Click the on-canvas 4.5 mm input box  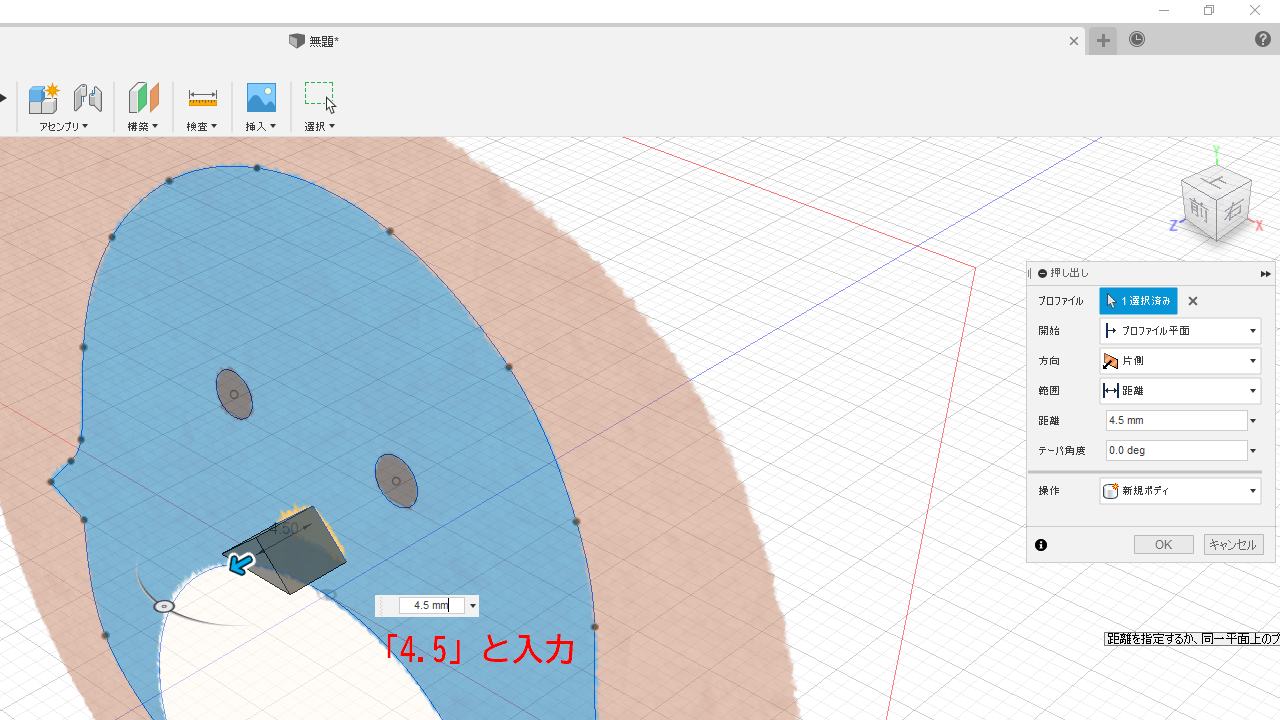[432, 606]
